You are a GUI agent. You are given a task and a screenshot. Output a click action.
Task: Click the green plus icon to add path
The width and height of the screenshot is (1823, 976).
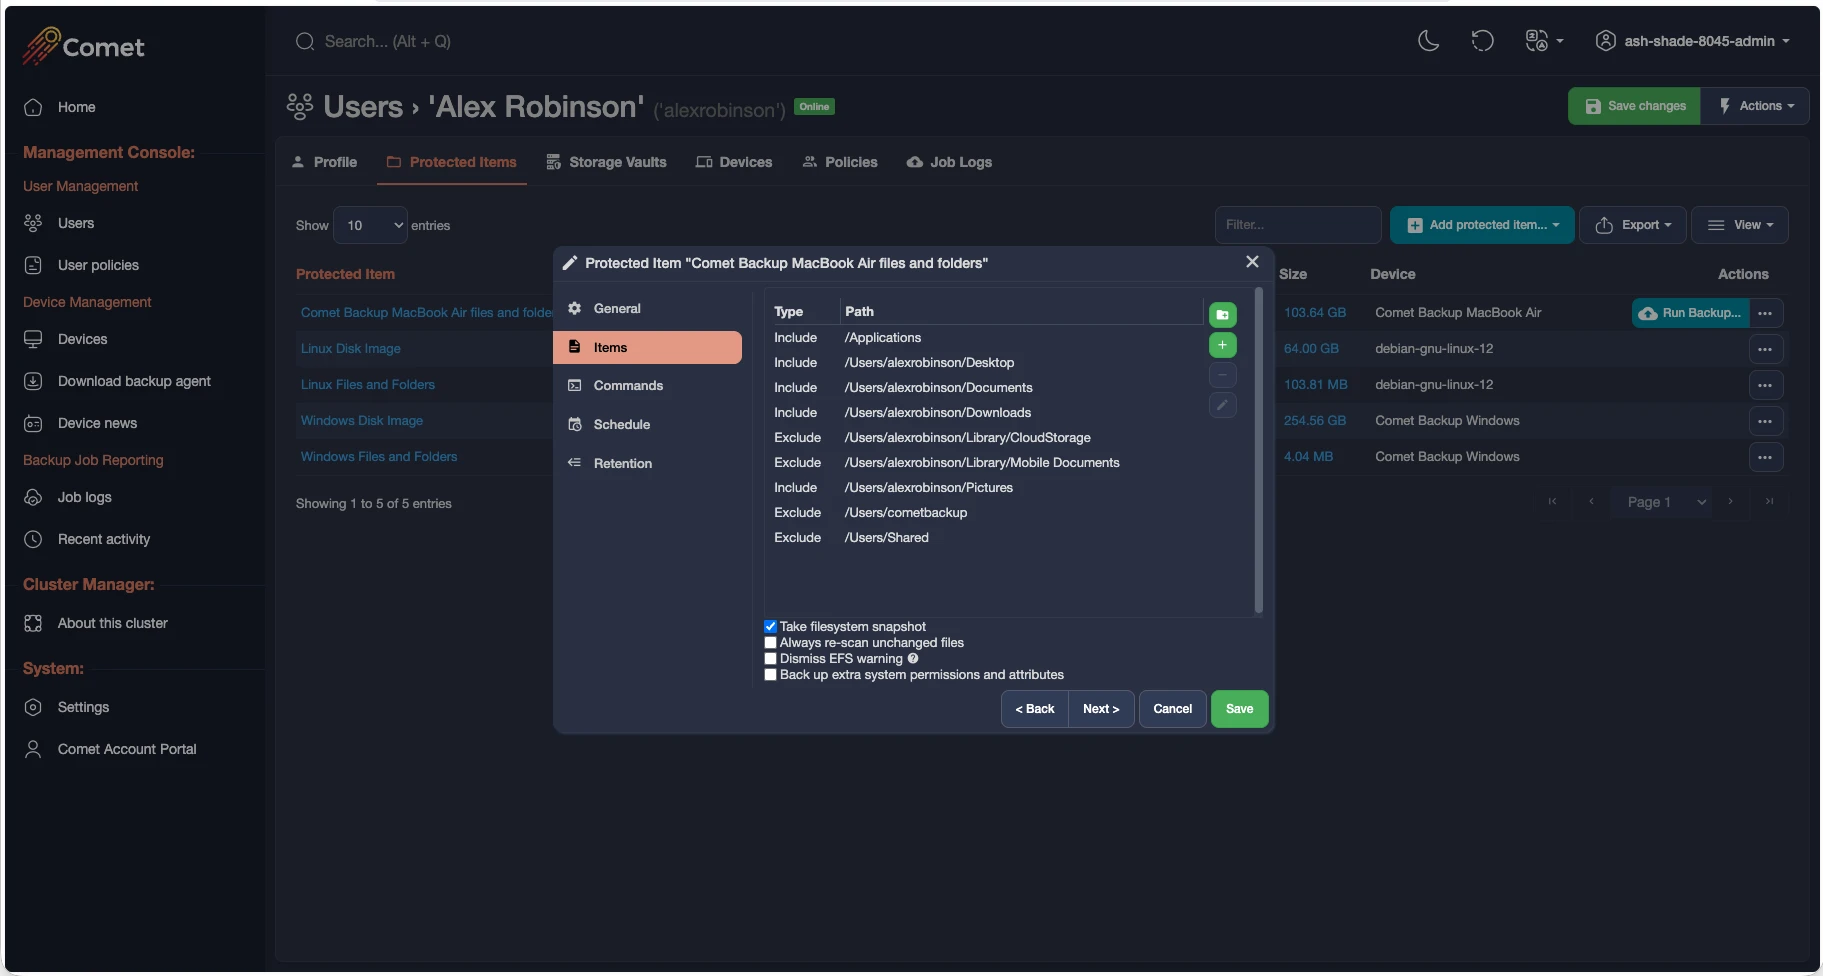click(1222, 345)
